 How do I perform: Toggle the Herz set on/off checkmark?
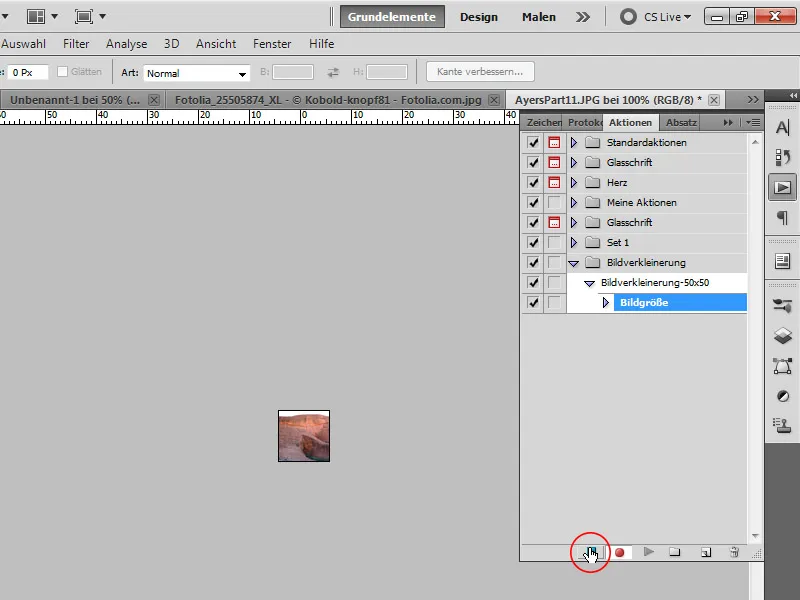click(533, 182)
